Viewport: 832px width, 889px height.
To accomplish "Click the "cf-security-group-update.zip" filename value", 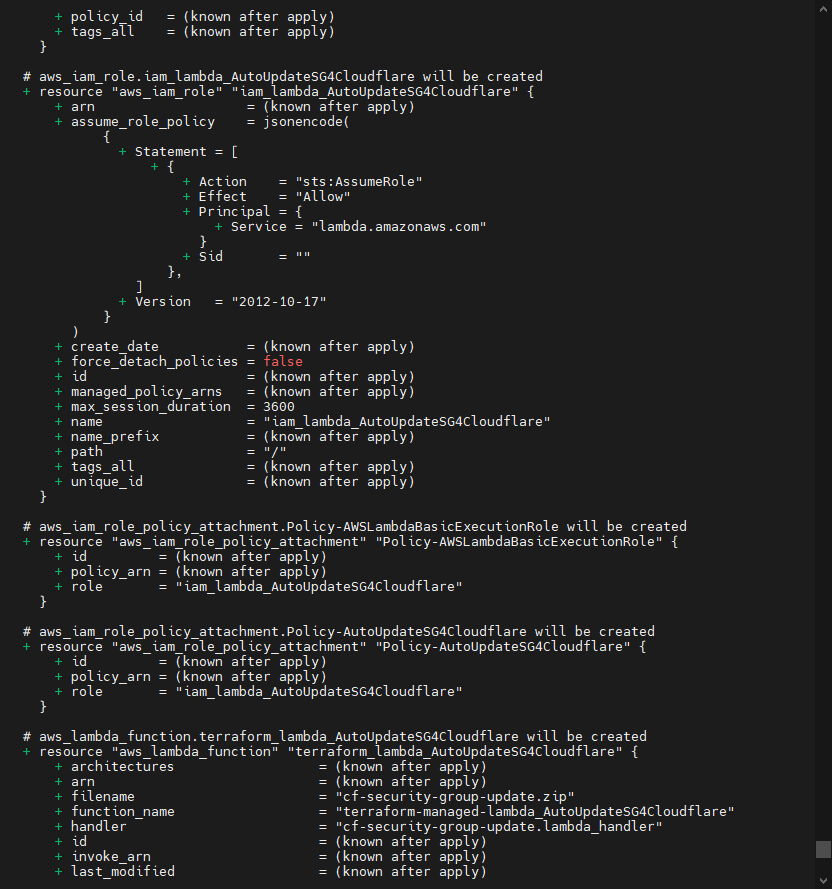I will (446, 796).
